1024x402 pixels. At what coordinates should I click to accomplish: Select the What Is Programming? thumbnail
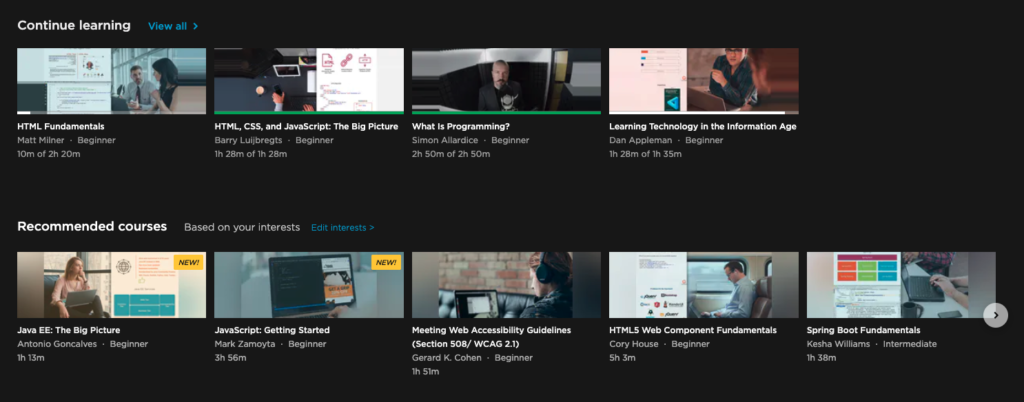tap(506, 80)
